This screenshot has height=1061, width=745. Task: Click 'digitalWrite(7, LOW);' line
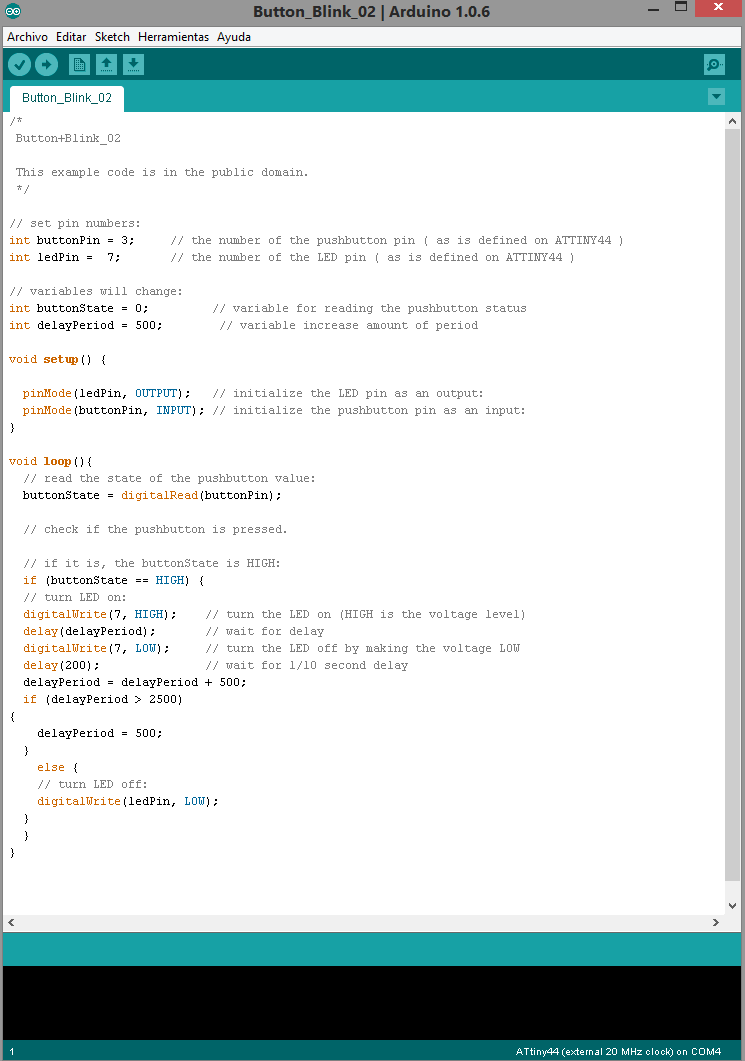(x=96, y=648)
